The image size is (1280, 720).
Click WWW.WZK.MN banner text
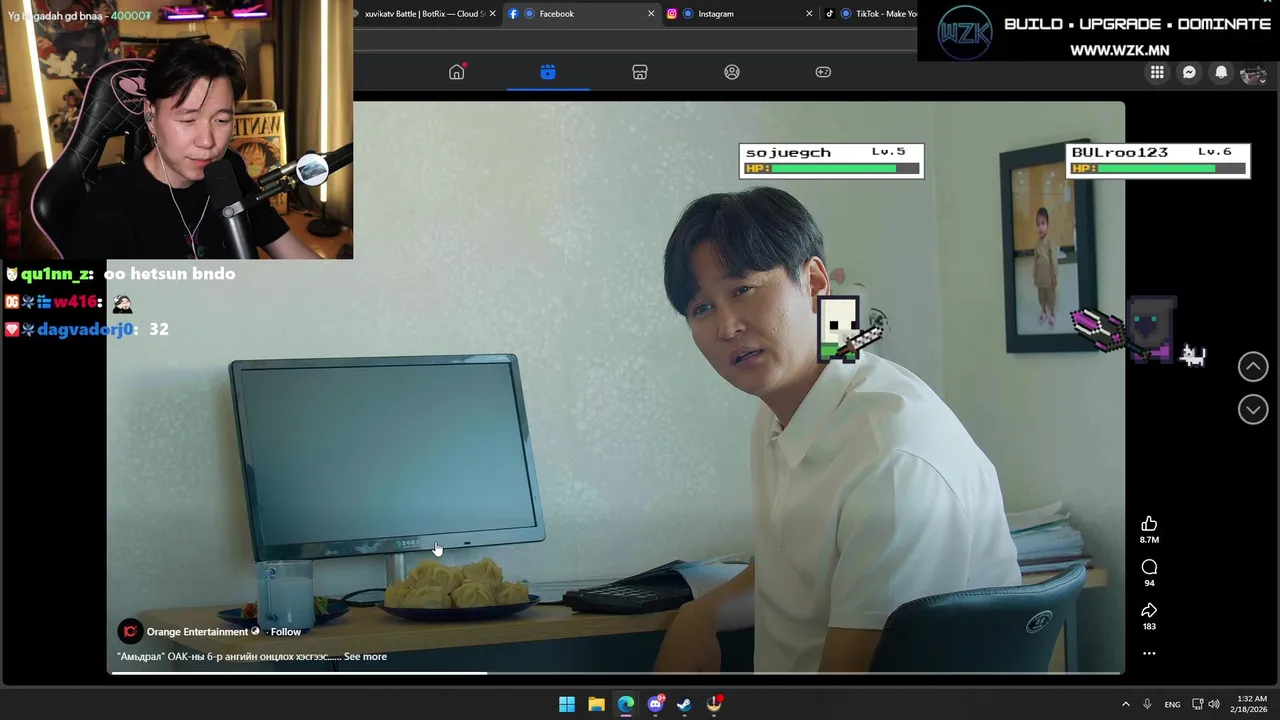tap(1119, 50)
